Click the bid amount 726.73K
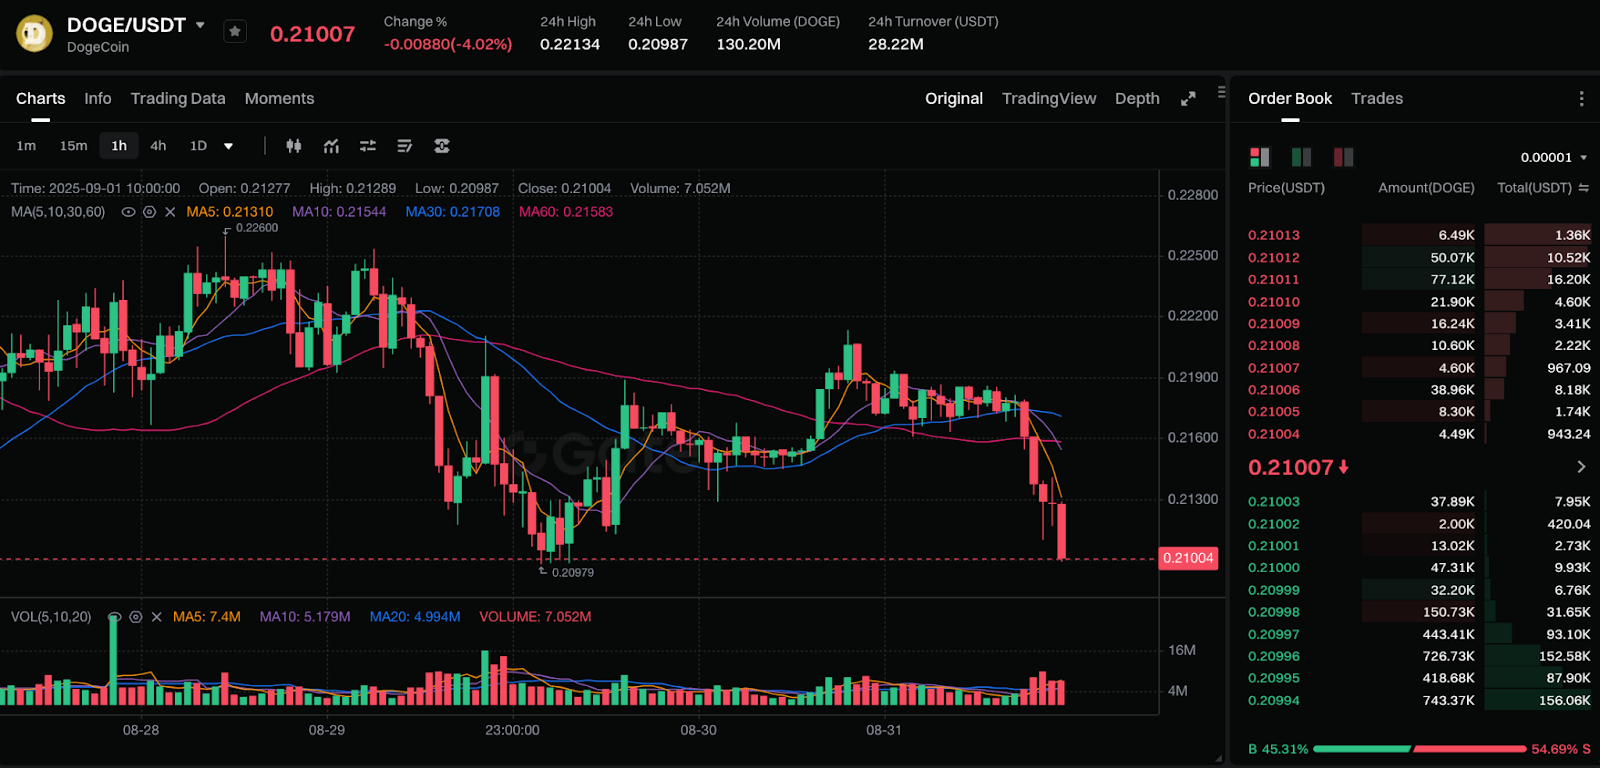Image resolution: width=1600 pixels, height=768 pixels. (1448, 656)
